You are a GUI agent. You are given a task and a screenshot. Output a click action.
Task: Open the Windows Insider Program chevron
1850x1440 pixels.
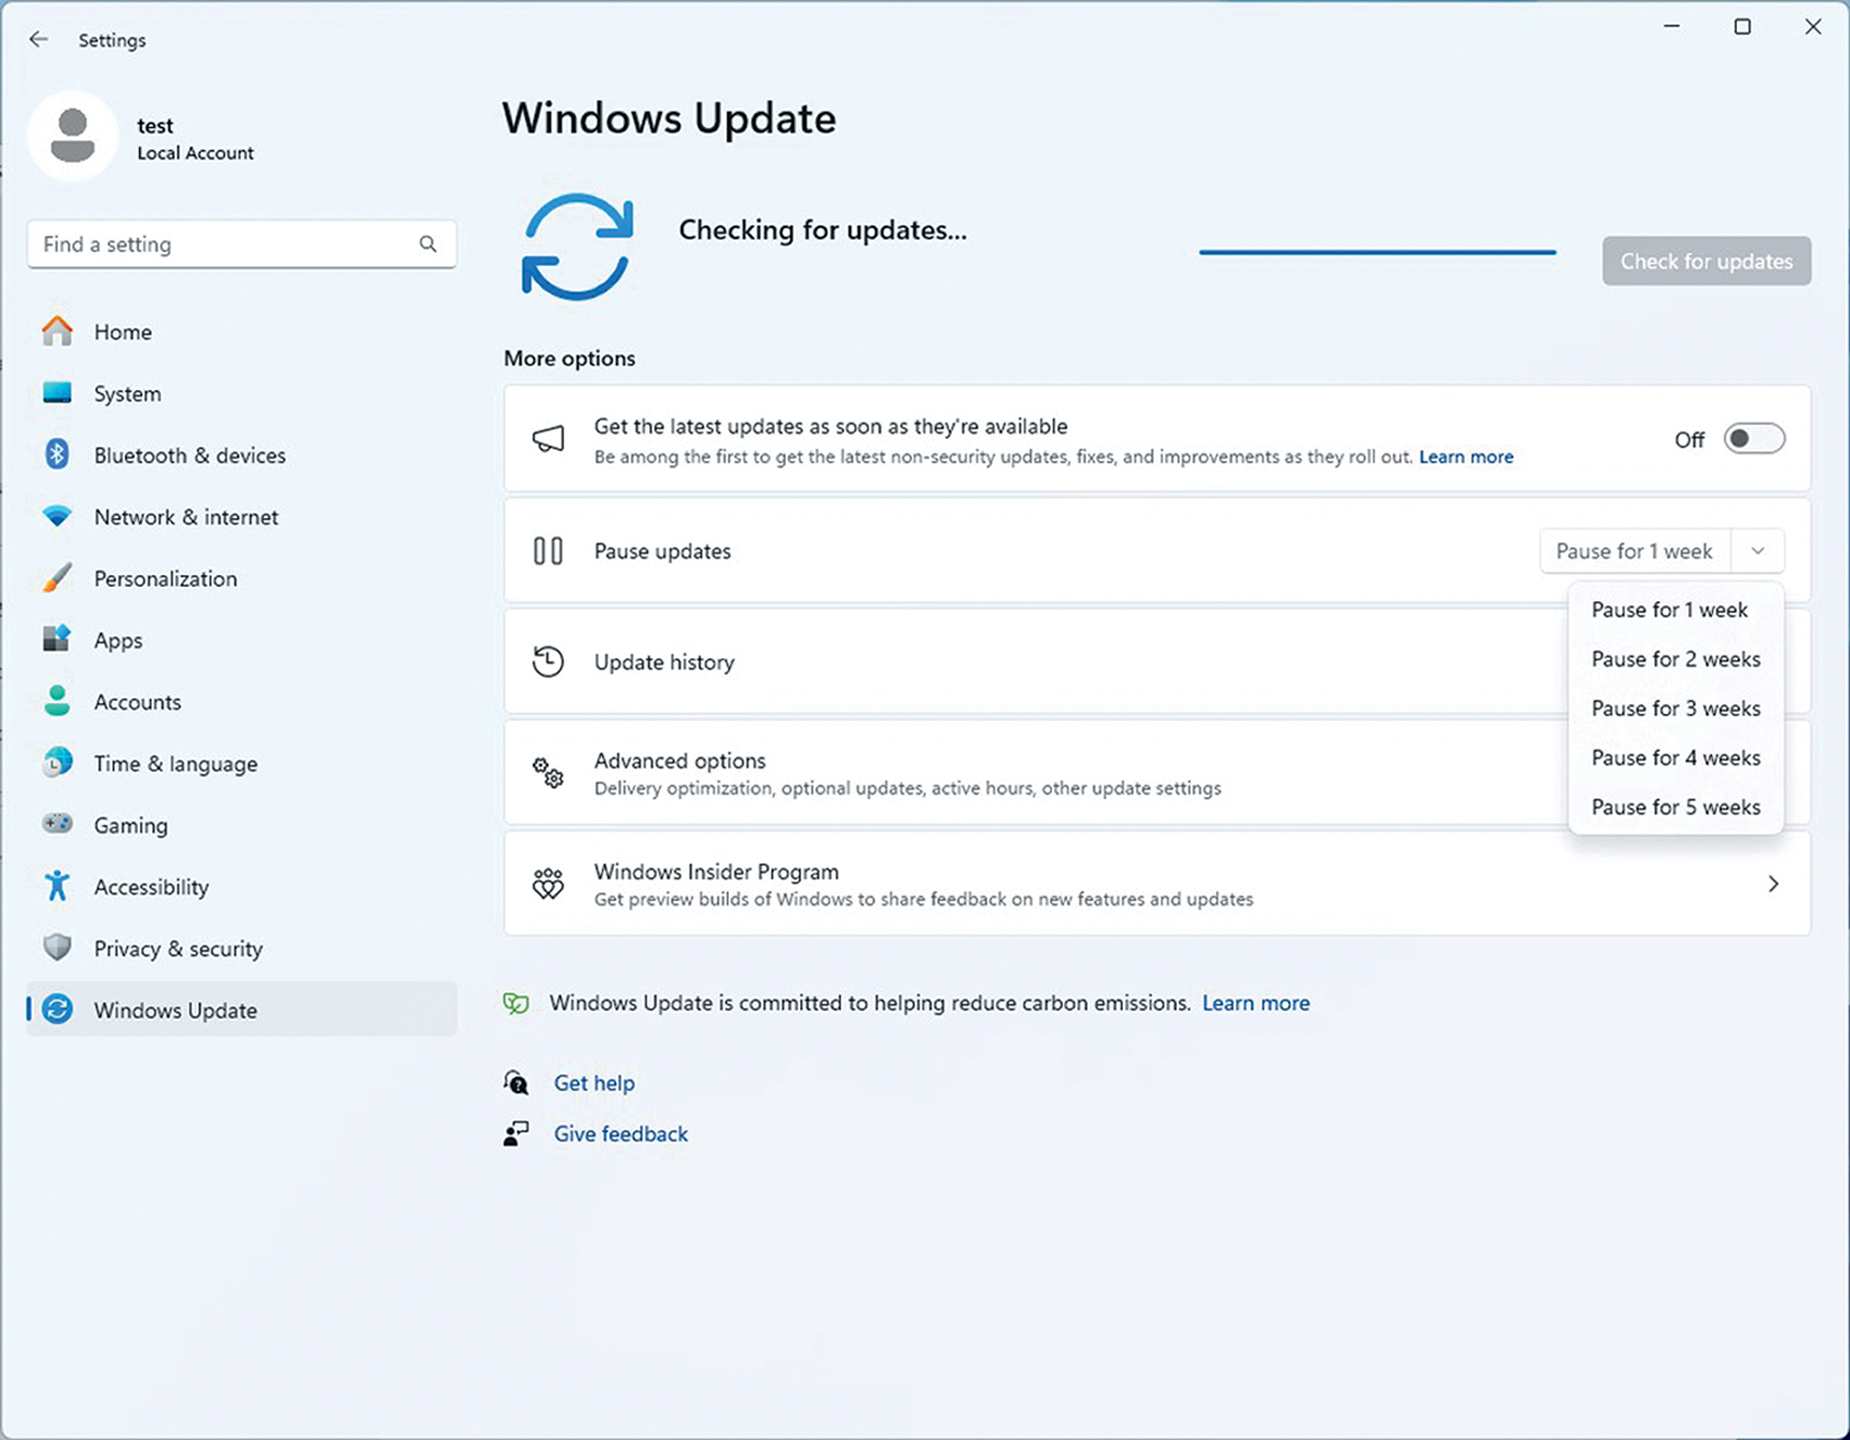pos(1773,884)
